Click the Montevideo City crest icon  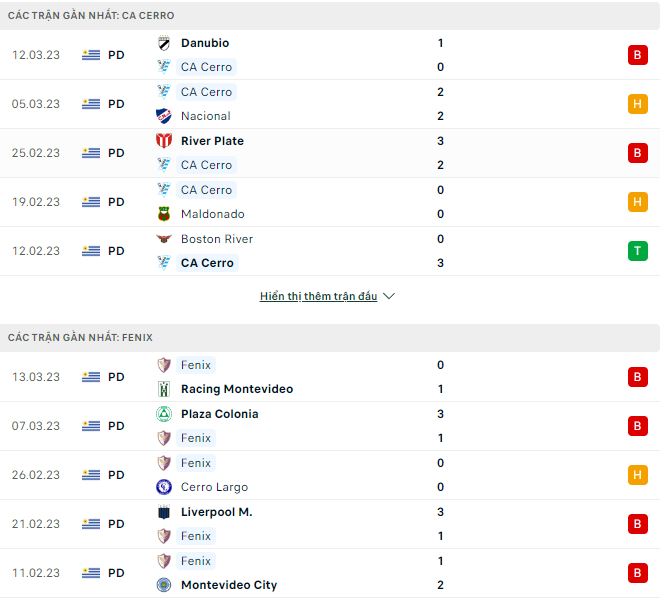click(164, 585)
